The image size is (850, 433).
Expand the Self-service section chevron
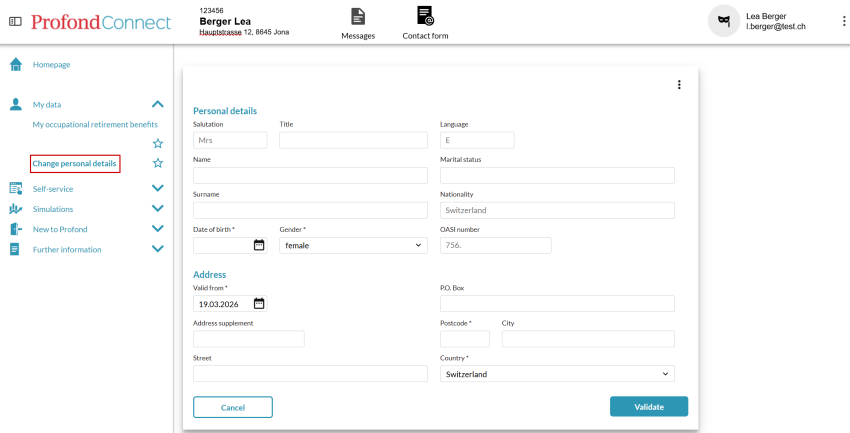(158, 188)
